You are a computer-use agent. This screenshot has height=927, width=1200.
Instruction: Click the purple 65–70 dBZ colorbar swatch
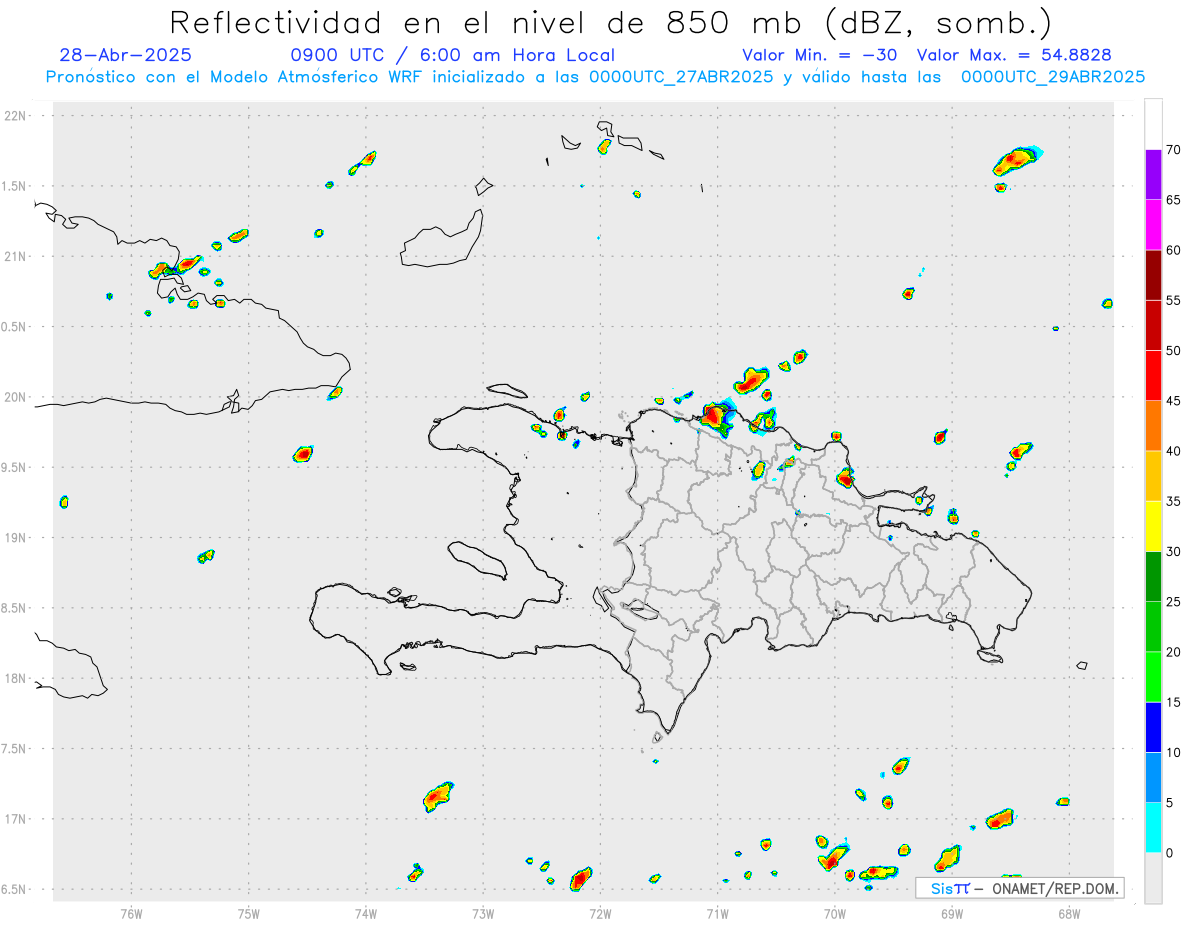tap(1154, 175)
